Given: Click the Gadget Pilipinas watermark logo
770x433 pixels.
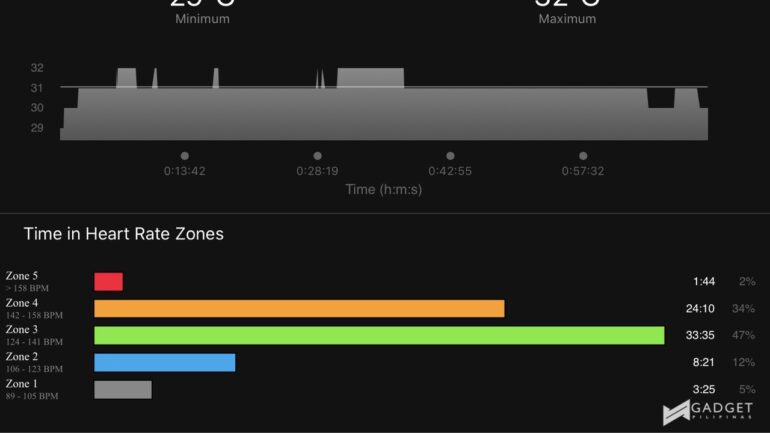Looking at the screenshot, I should click(708, 412).
